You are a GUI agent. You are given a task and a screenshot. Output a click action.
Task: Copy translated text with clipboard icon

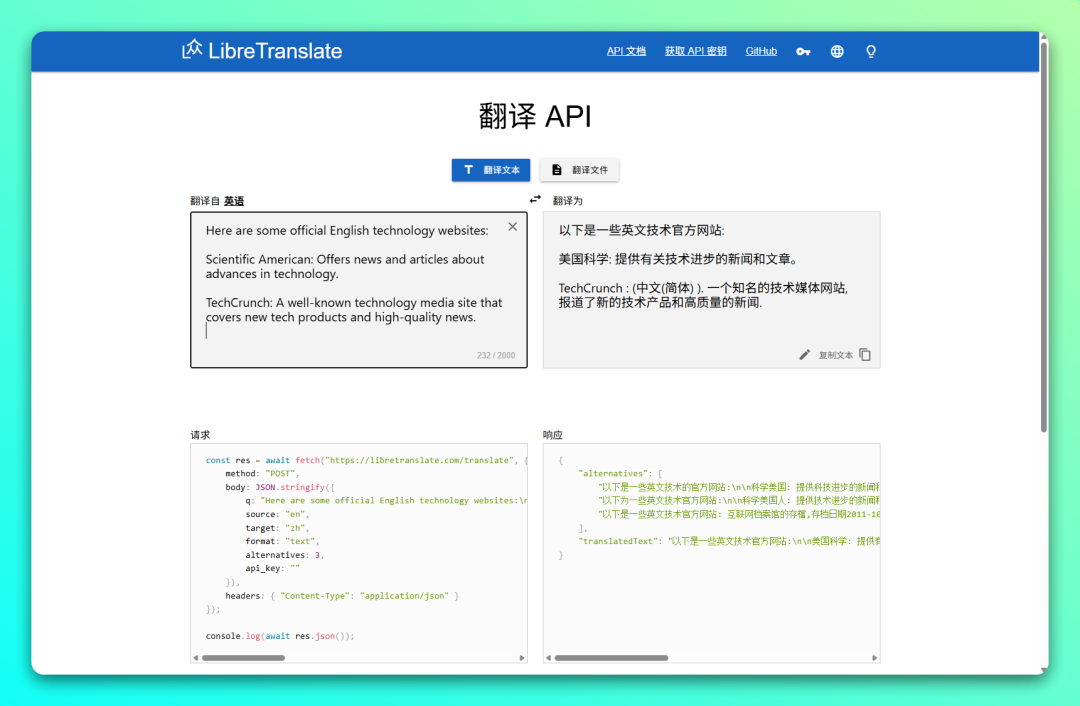click(865, 355)
